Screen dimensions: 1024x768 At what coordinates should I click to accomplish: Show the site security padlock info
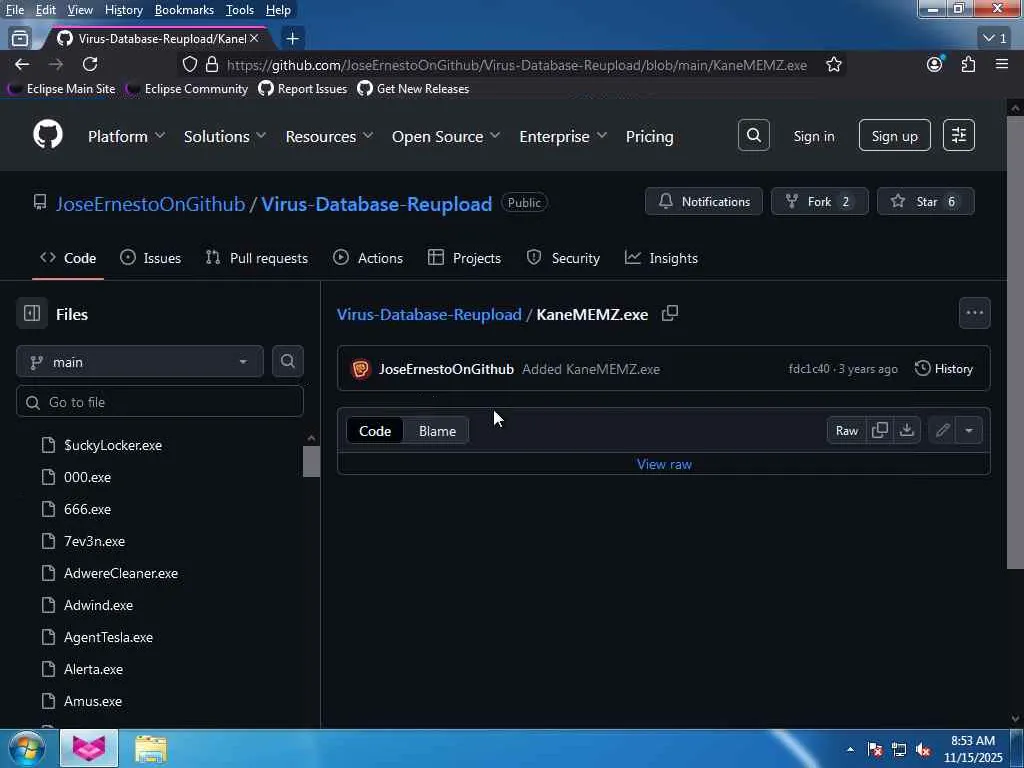(212, 64)
